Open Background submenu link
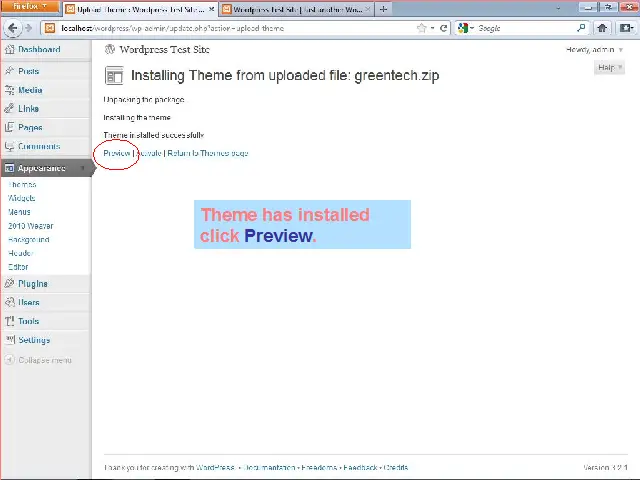Viewport: 640px width, 480px height. click(x=29, y=239)
